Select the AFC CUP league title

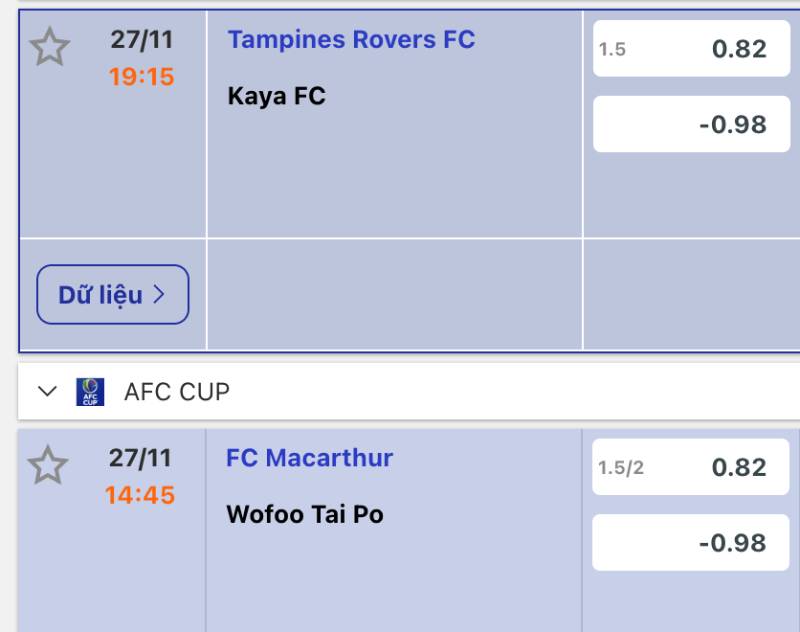click(177, 392)
